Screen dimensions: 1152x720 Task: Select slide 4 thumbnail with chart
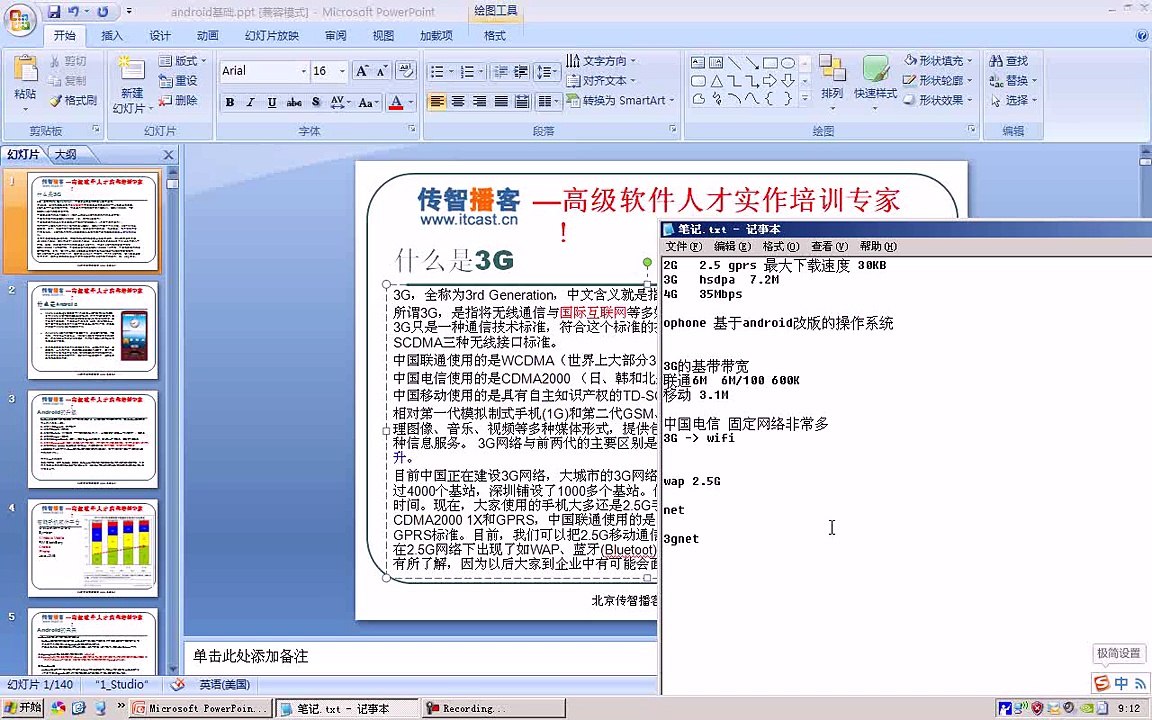click(x=93, y=547)
